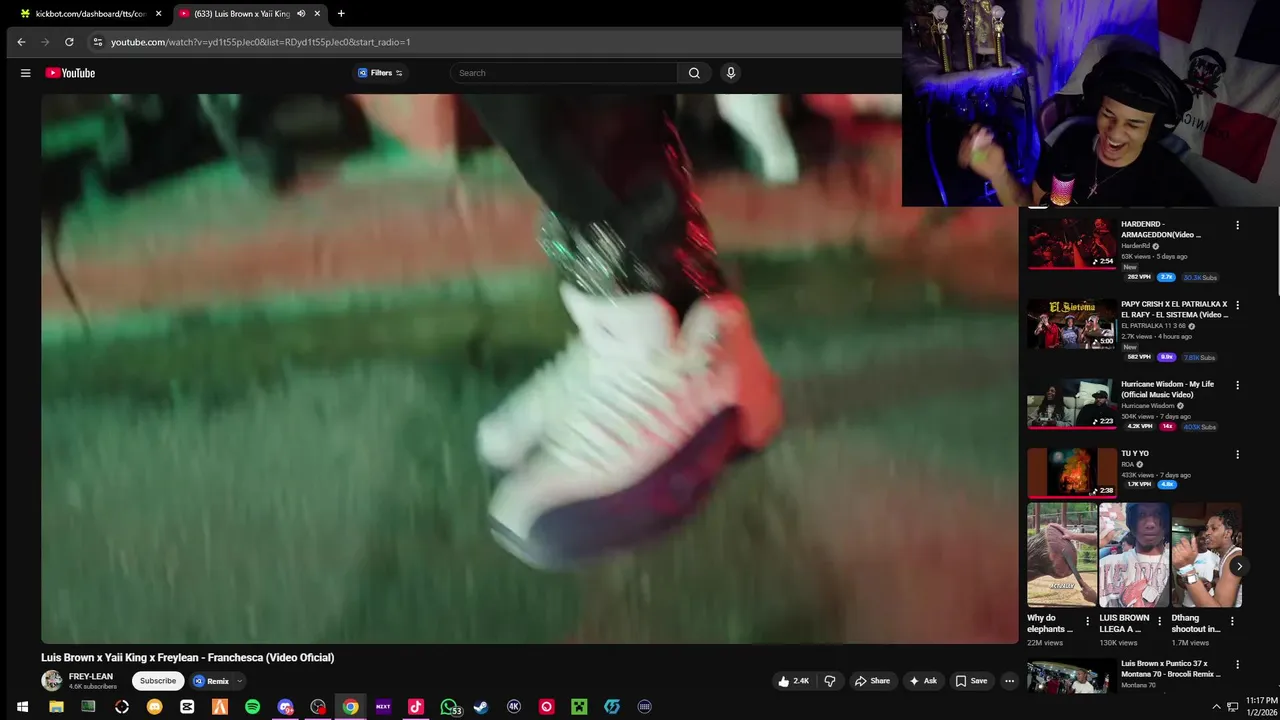
Task: Open options for PAPY CRISH El Sistema video
Action: (1237, 305)
